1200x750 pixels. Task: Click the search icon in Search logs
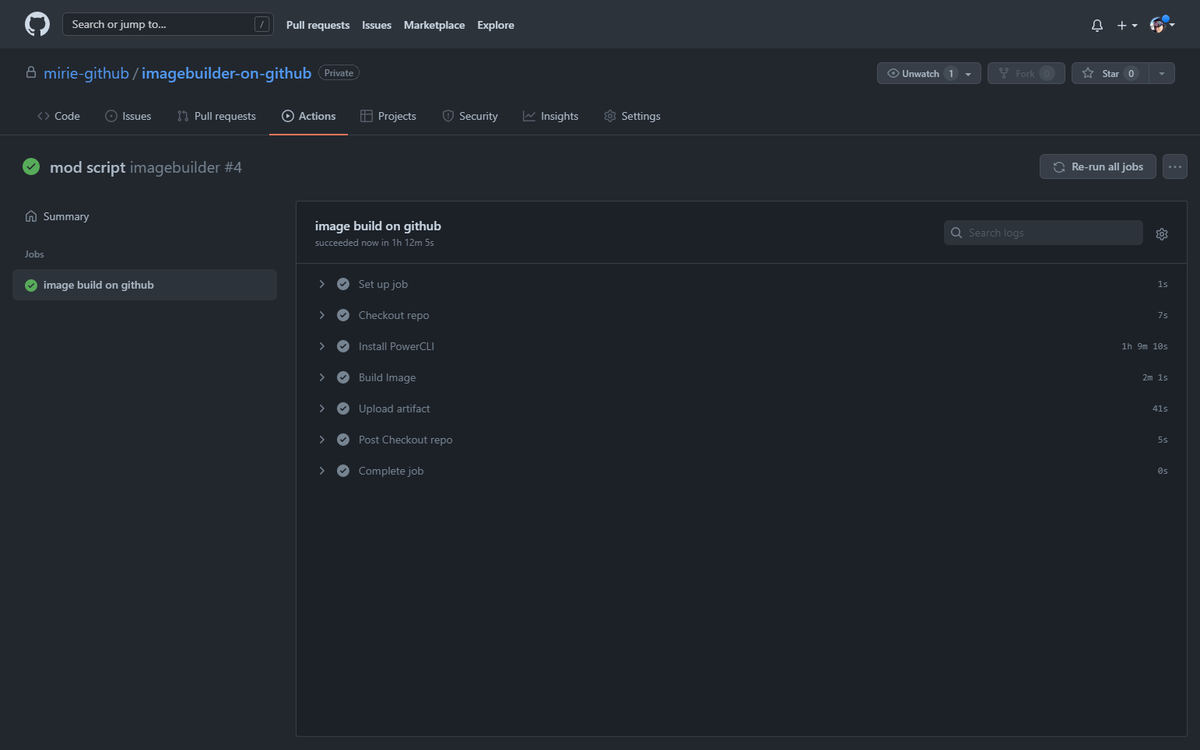coord(957,233)
